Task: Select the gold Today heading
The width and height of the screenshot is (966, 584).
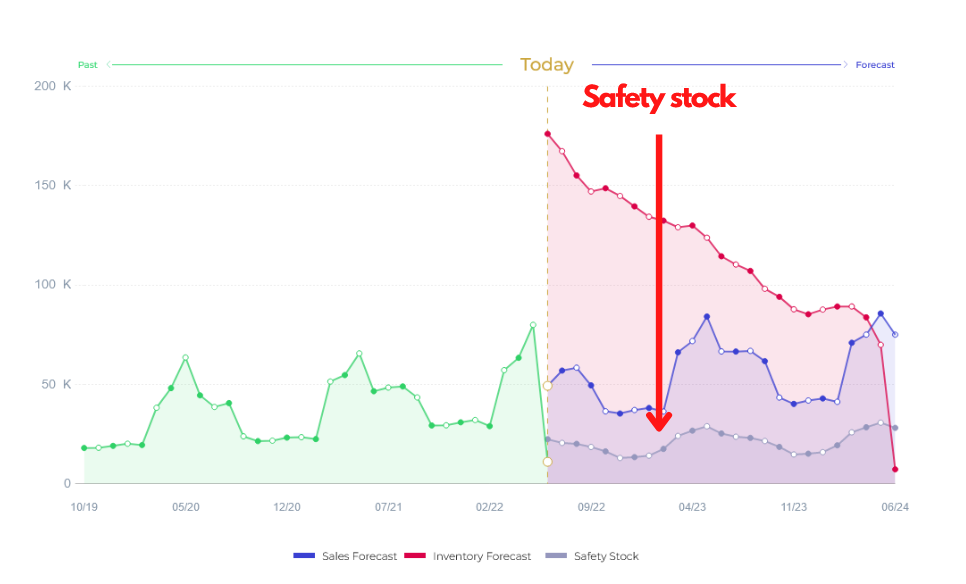Action: [x=547, y=65]
